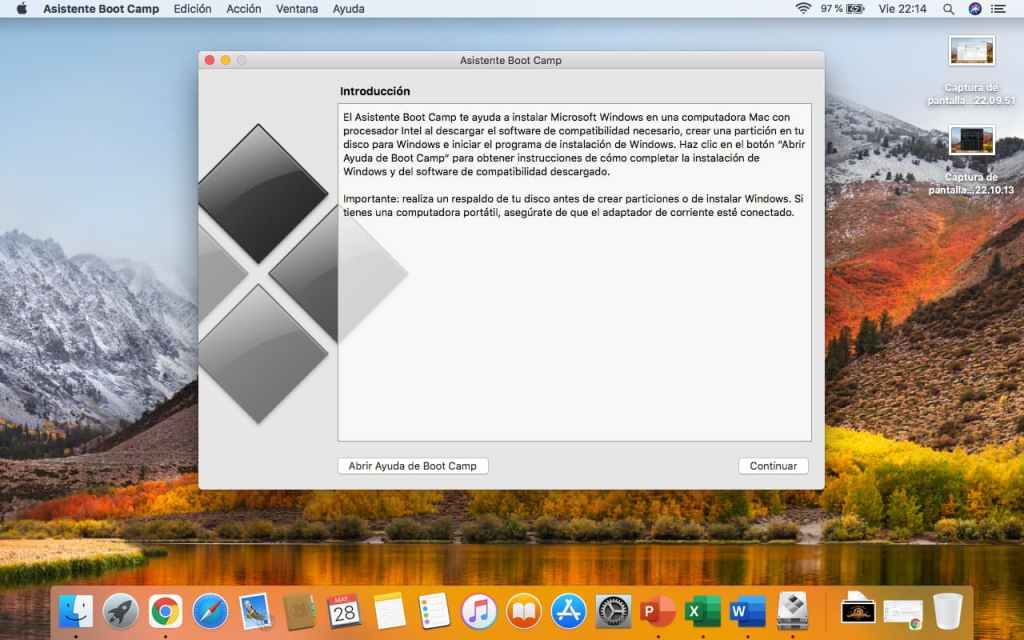
Task: Click the Wi-Fi status icon
Action: click(803, 9)
